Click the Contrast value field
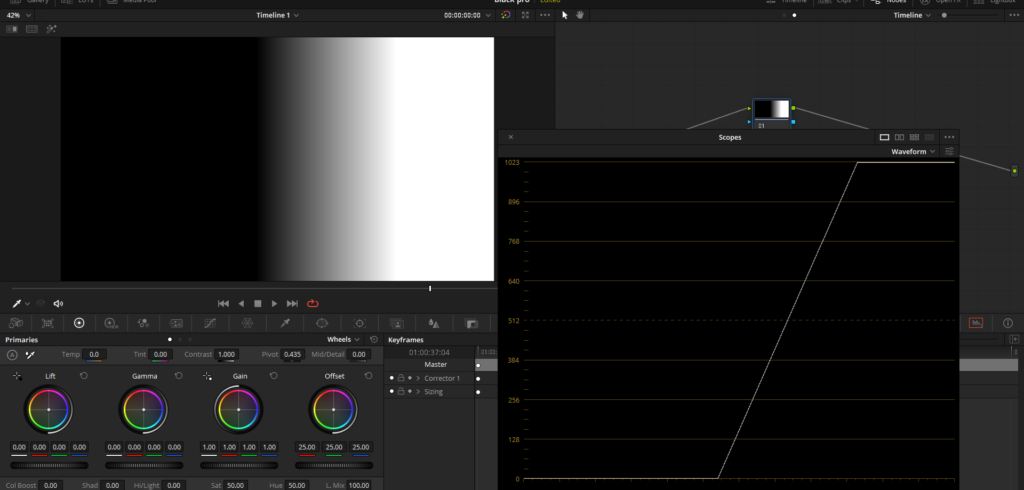 pos(226,354)
